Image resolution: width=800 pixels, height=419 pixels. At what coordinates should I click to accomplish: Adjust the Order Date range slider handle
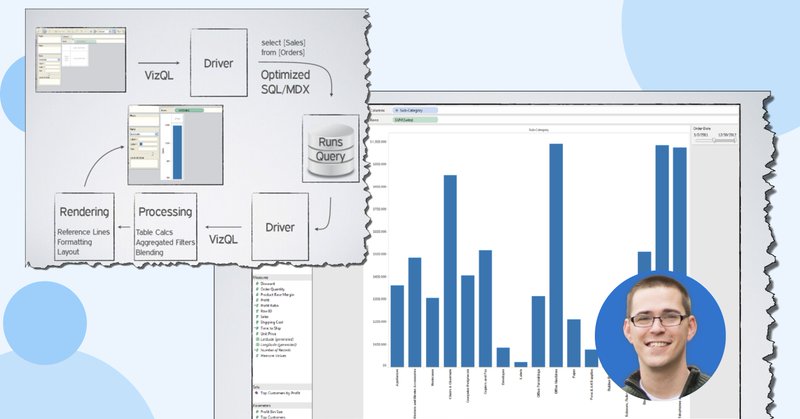pyautogui.click(x=713, y=140)
